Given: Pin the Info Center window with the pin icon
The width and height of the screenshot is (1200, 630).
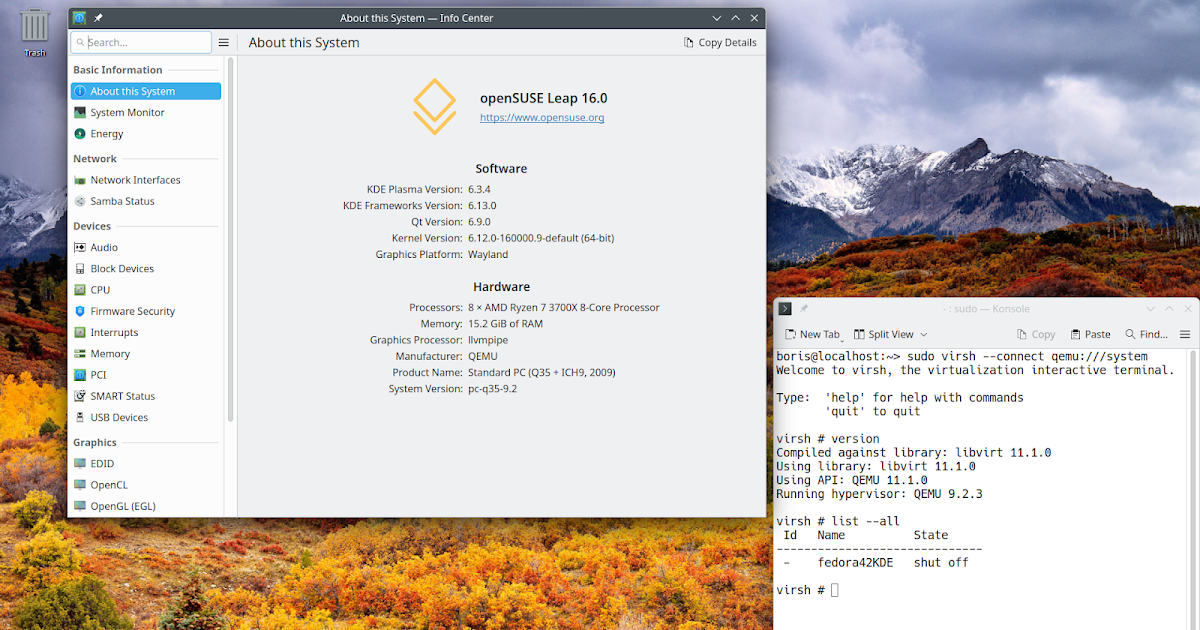Looking at the screenshot, I should (98, 18).
